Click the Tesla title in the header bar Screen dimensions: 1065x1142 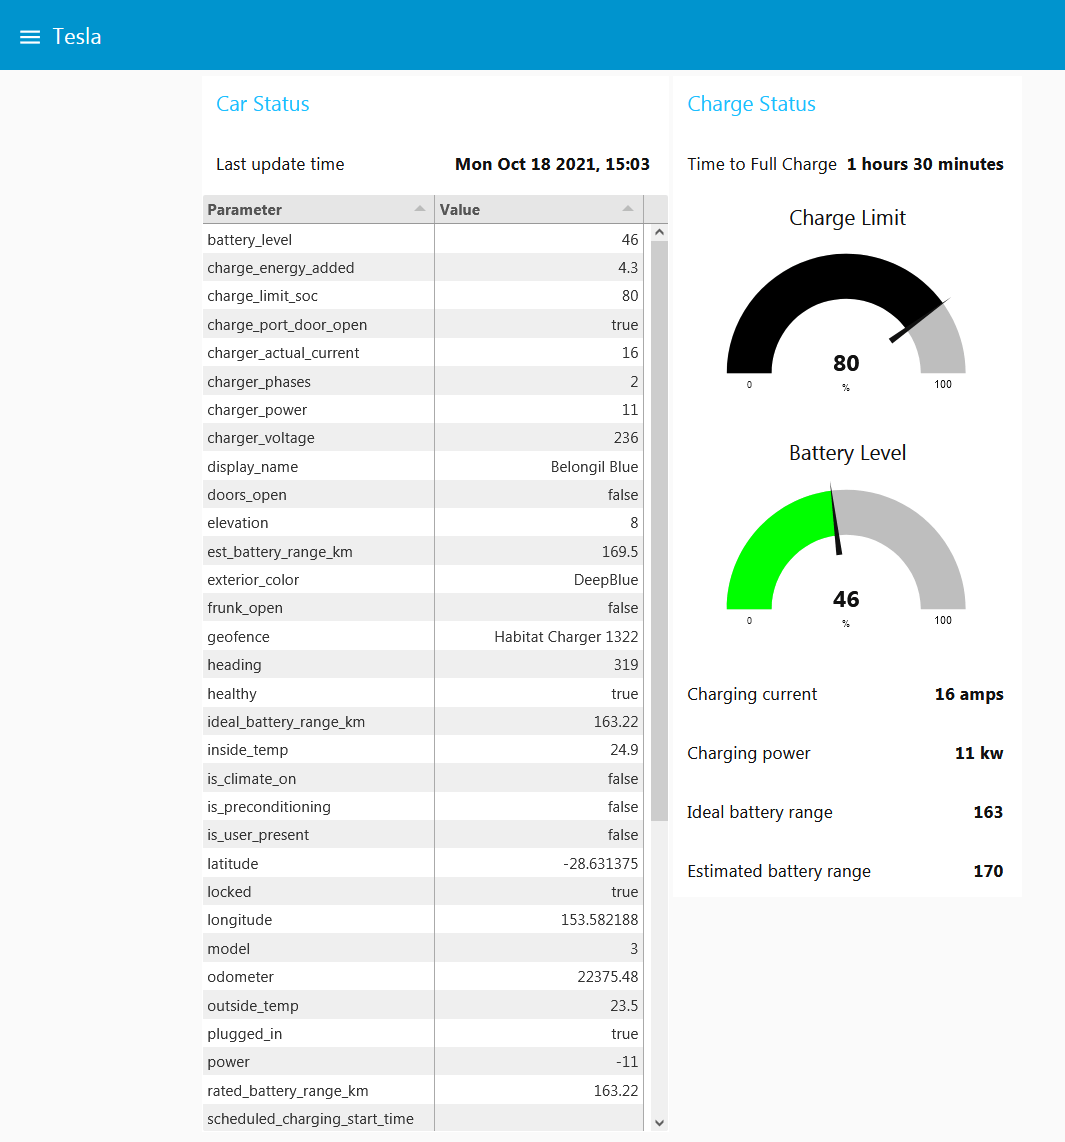tap(77, 36)
